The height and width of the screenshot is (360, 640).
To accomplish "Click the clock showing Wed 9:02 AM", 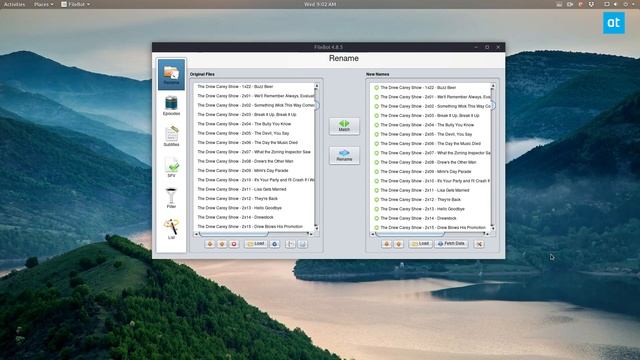I will pos(320,4).
